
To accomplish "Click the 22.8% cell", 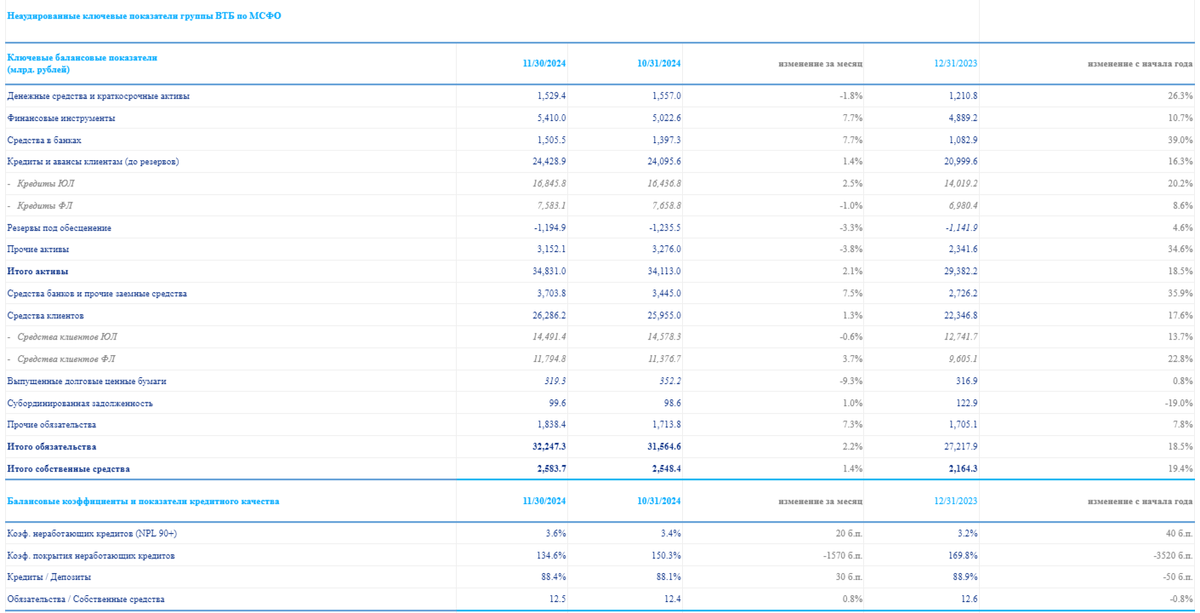I will click(1181, 359).
